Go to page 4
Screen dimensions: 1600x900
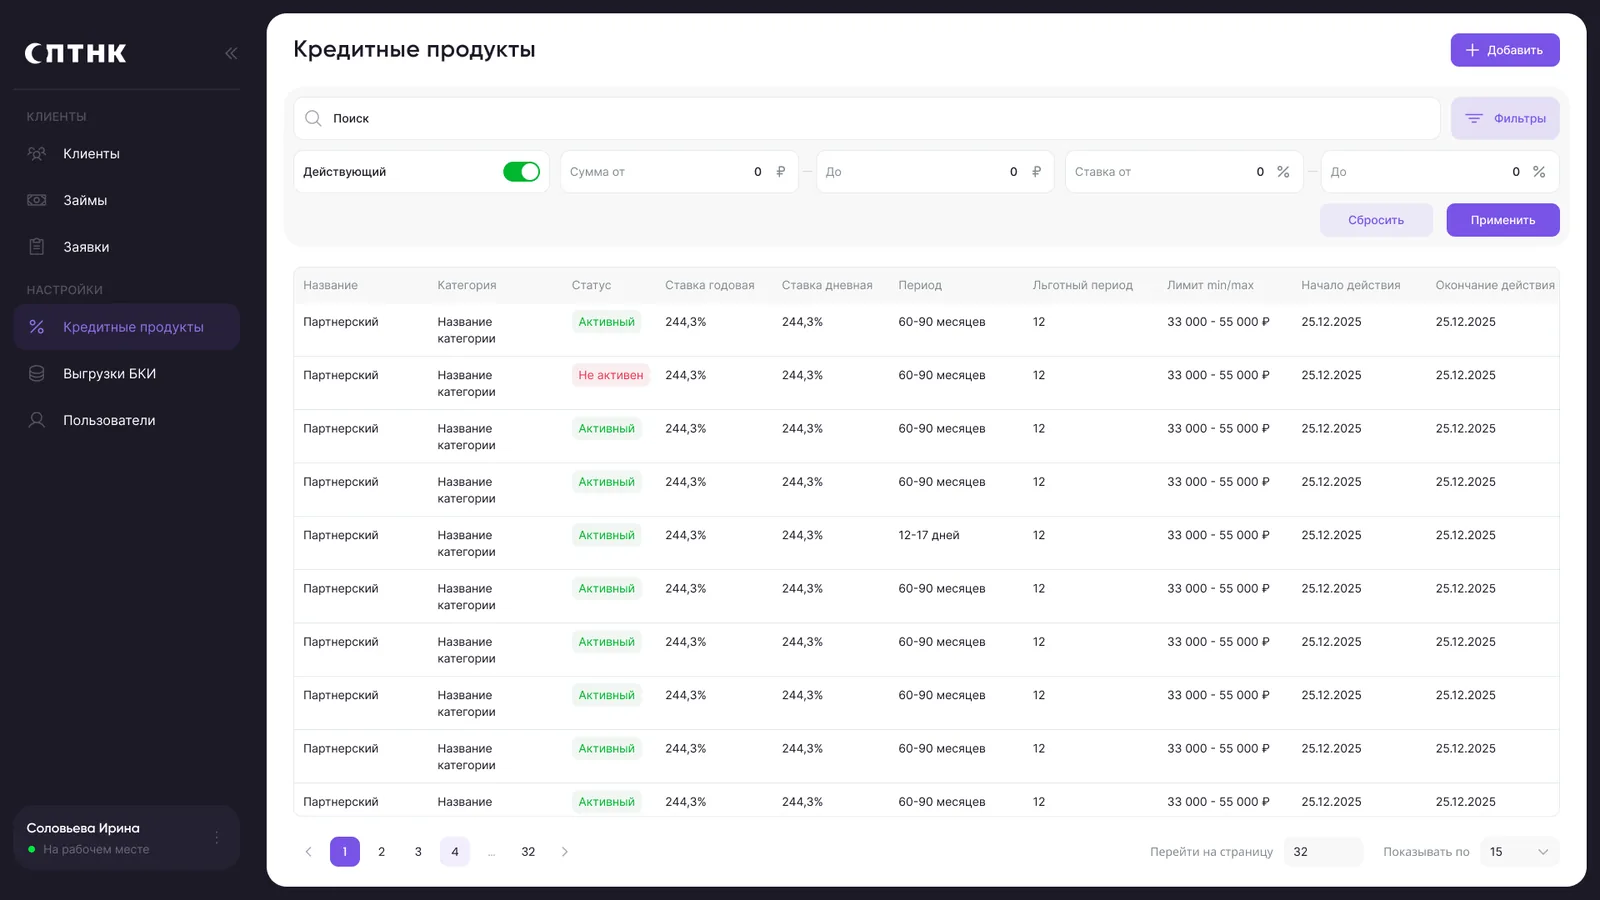pos(455,852)
